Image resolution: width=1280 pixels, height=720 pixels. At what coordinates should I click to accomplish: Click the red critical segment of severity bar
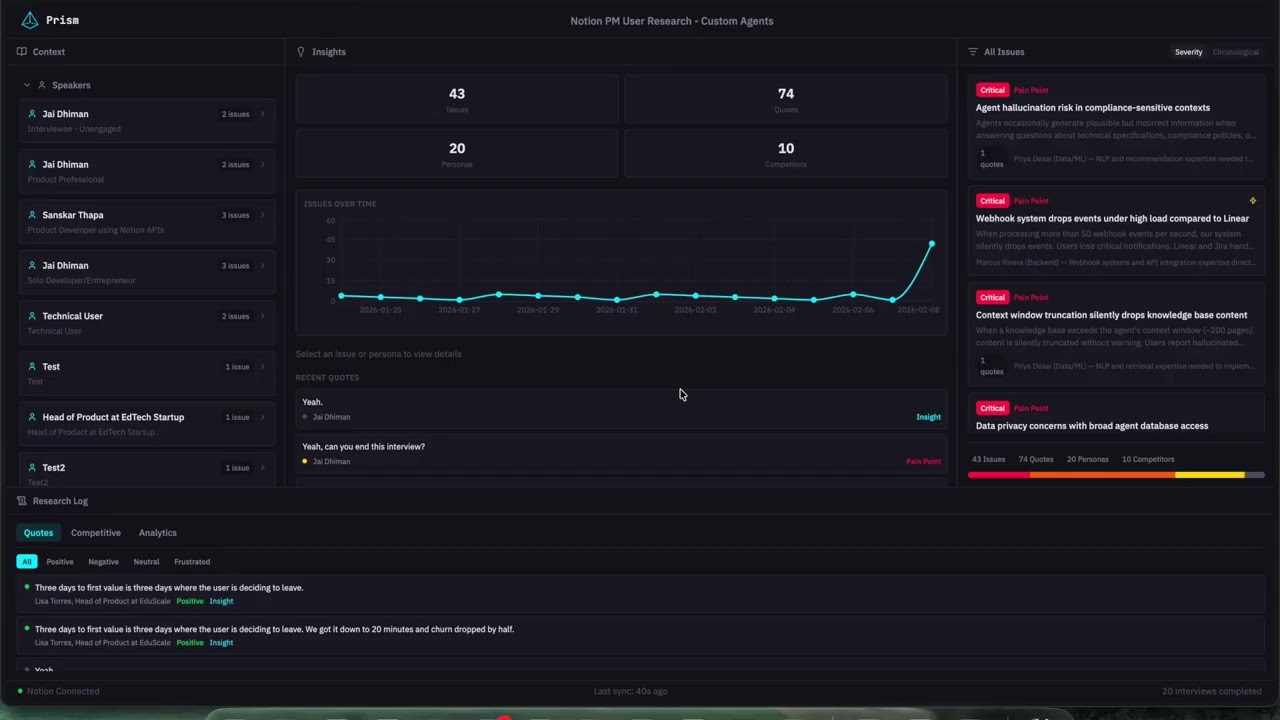click(999, 475)
